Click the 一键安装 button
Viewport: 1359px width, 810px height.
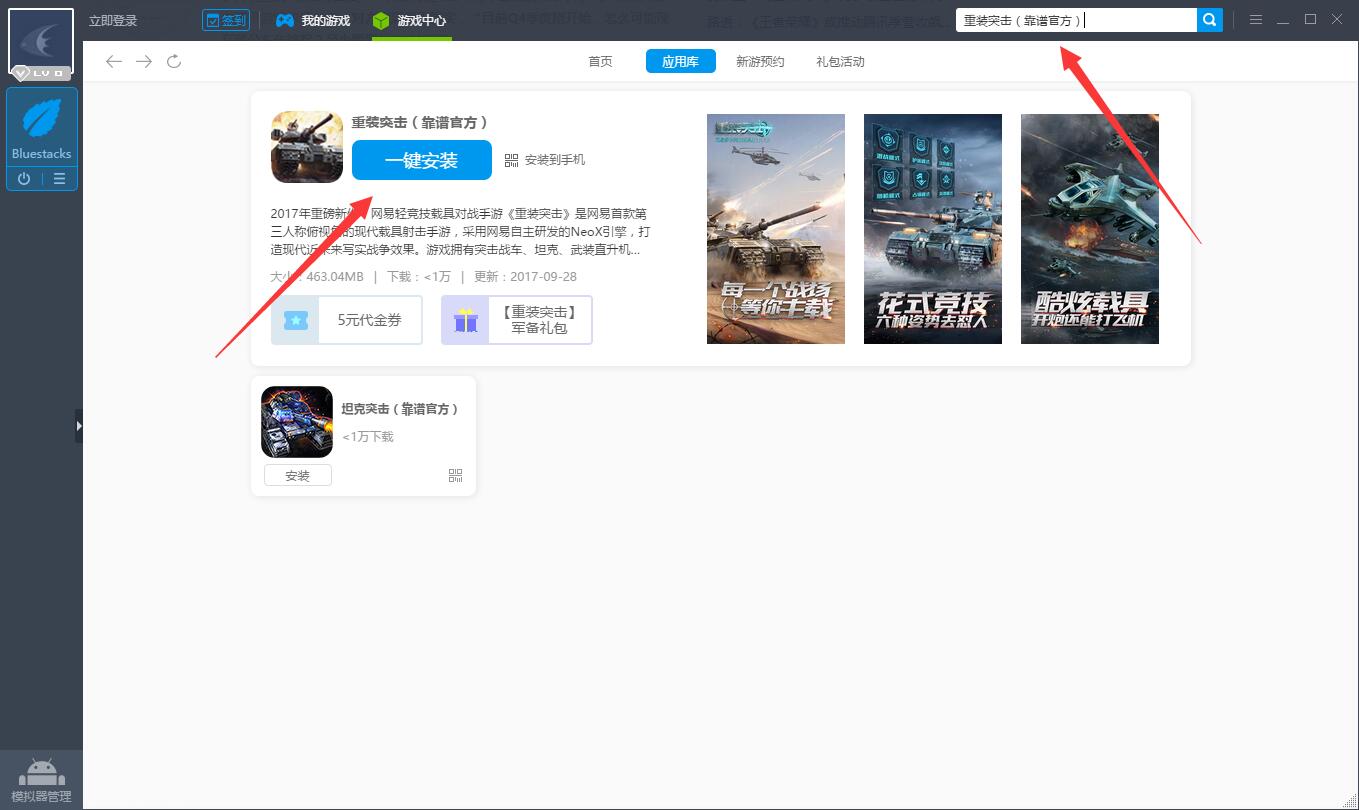click(421, 160)
